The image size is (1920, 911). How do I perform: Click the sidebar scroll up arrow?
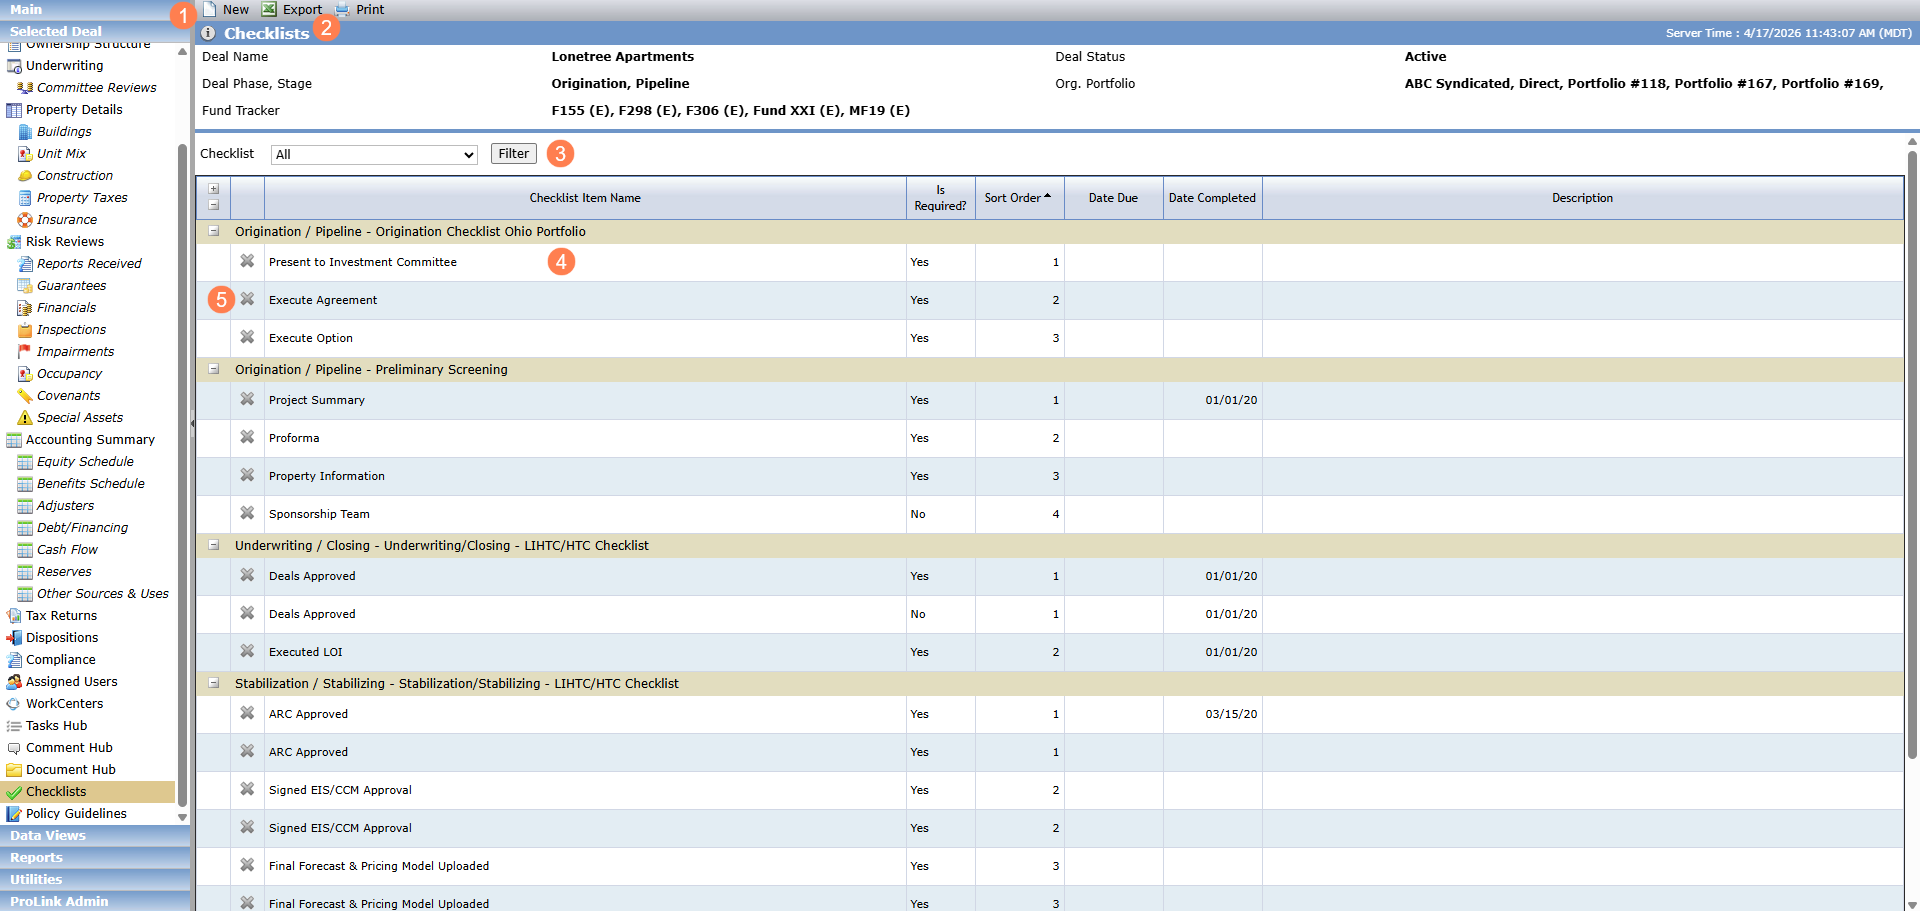[x=182, y=51]
